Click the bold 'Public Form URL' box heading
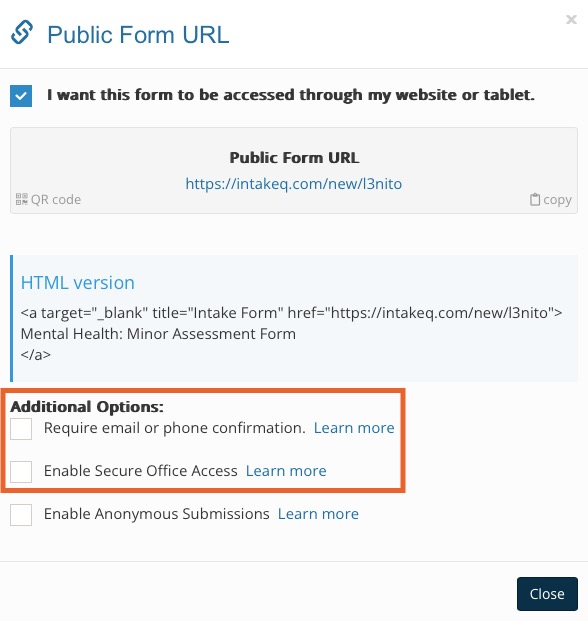 [294, 158]
